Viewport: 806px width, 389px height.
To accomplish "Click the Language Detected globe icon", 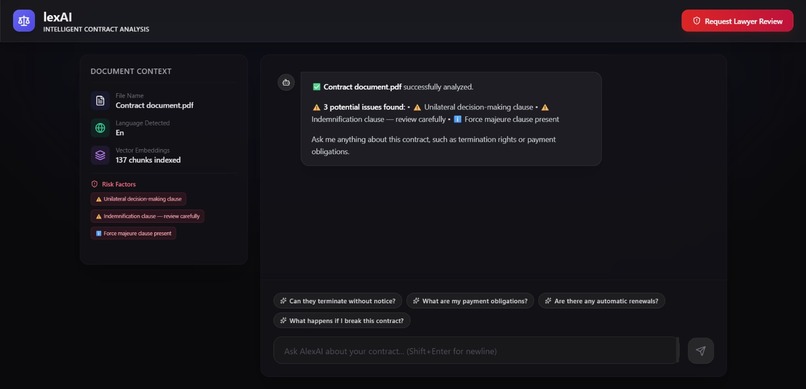I will click(x=100, y=128).
